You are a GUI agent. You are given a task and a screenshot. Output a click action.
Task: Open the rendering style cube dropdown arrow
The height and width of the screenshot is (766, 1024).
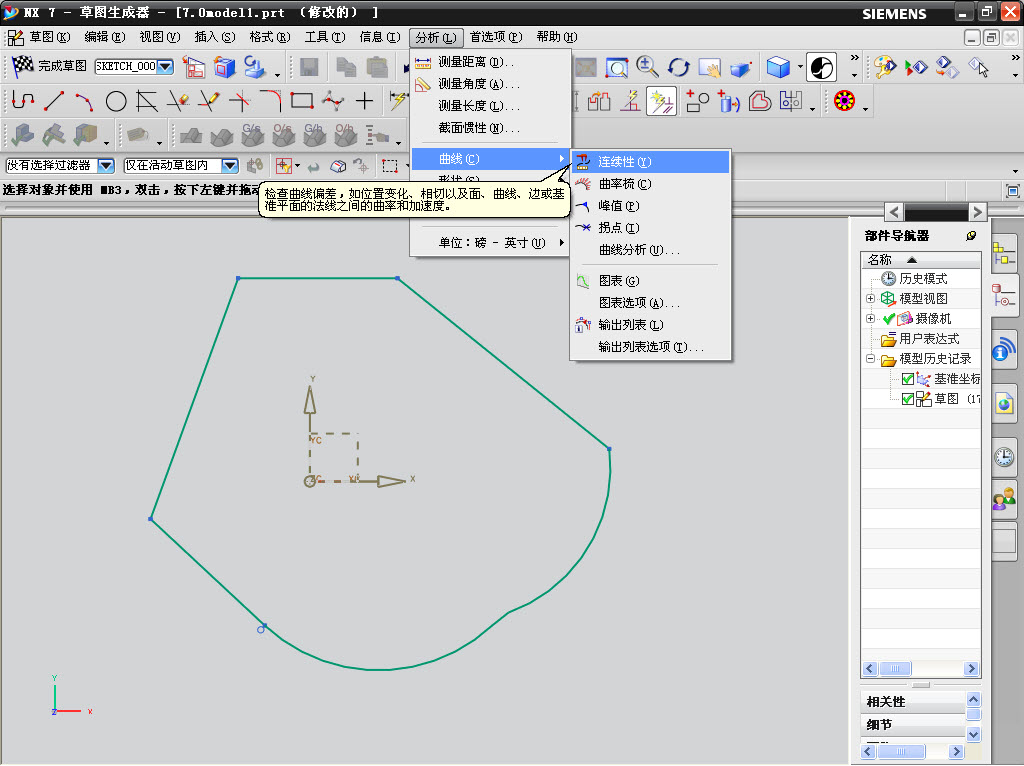click(799, 67)
